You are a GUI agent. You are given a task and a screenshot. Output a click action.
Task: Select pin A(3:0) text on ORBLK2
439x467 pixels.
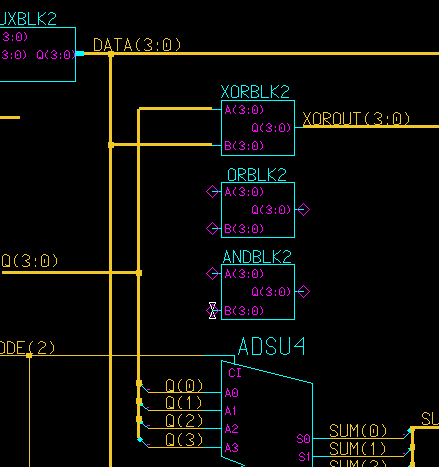click(x=244, y=192)
